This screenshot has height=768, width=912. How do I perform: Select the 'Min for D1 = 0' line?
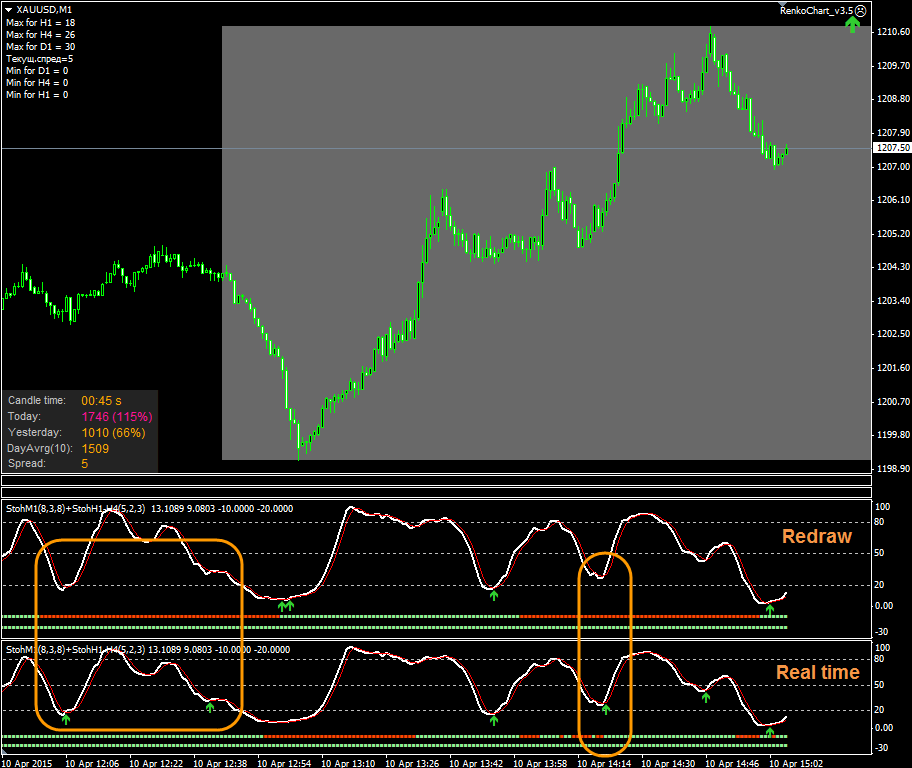[x=37, y=71]
